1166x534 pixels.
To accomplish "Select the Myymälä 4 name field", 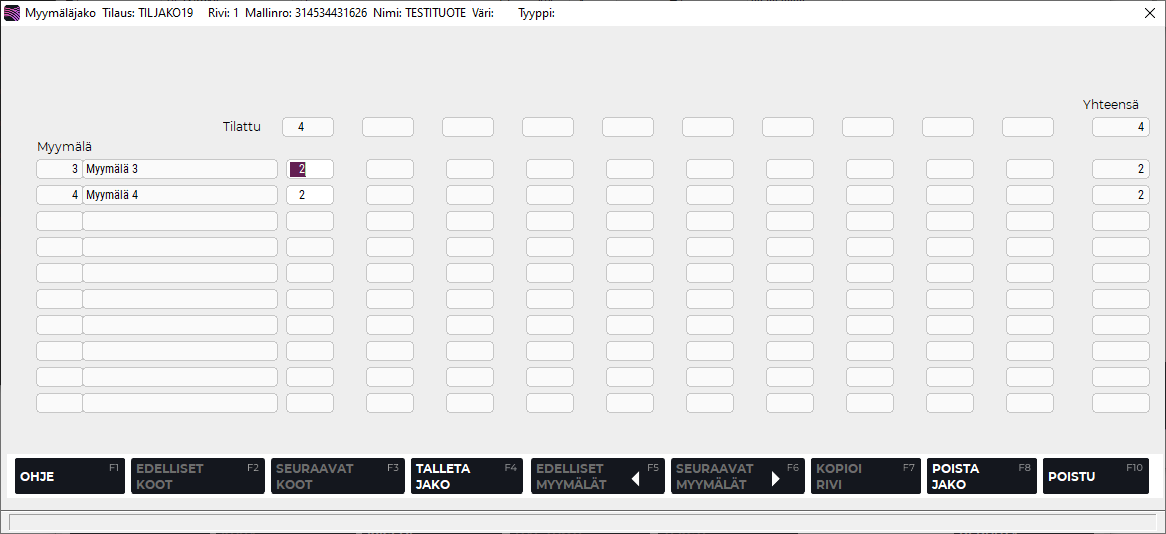I will (180, 195).
